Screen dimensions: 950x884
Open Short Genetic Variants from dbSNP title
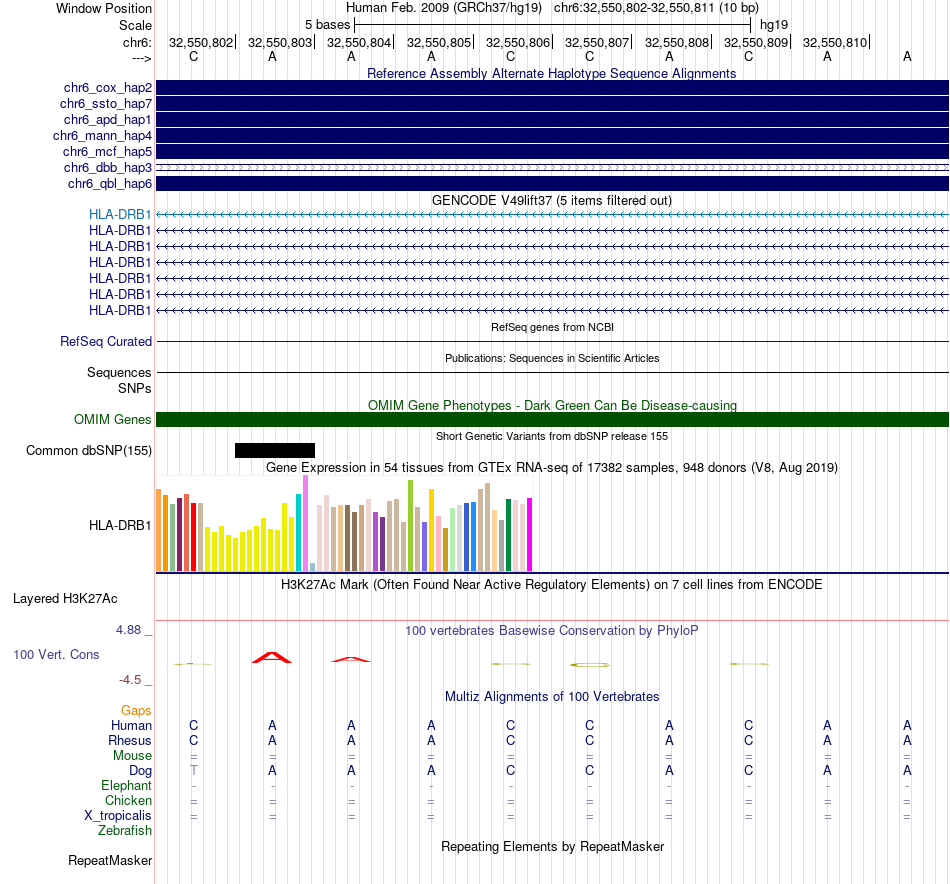click(552, 436)
